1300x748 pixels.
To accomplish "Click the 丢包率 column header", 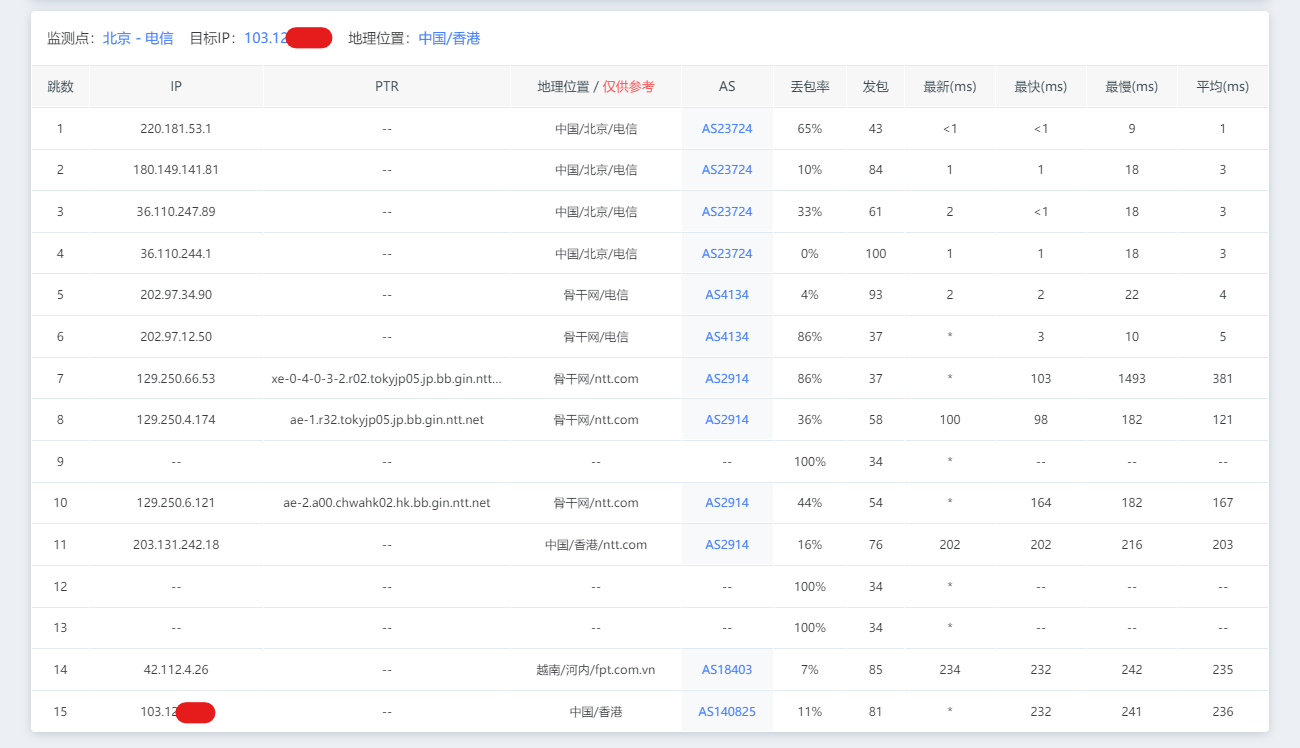I will (x=810, y=87).
